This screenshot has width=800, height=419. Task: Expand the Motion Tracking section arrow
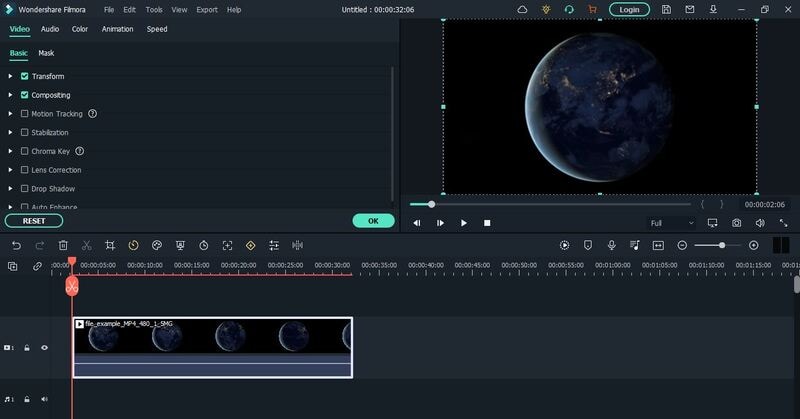[x=10, y=114]
